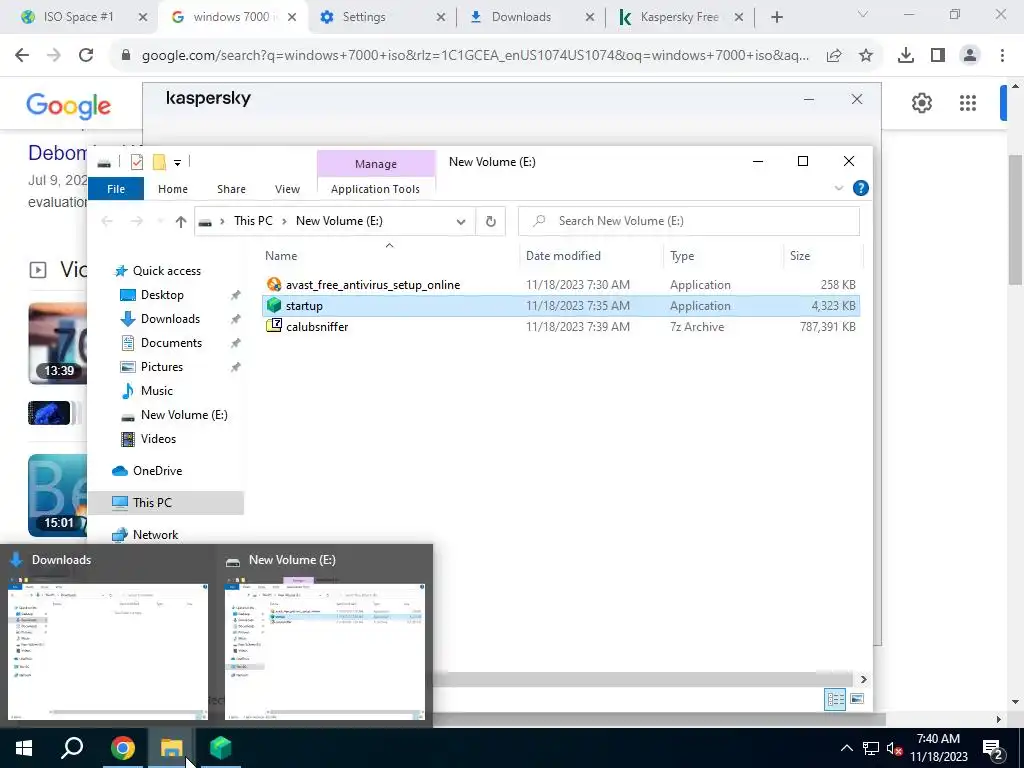Open Videos in navigation pane
This screenshot has width=1024, height=768.
coord(158,439)
